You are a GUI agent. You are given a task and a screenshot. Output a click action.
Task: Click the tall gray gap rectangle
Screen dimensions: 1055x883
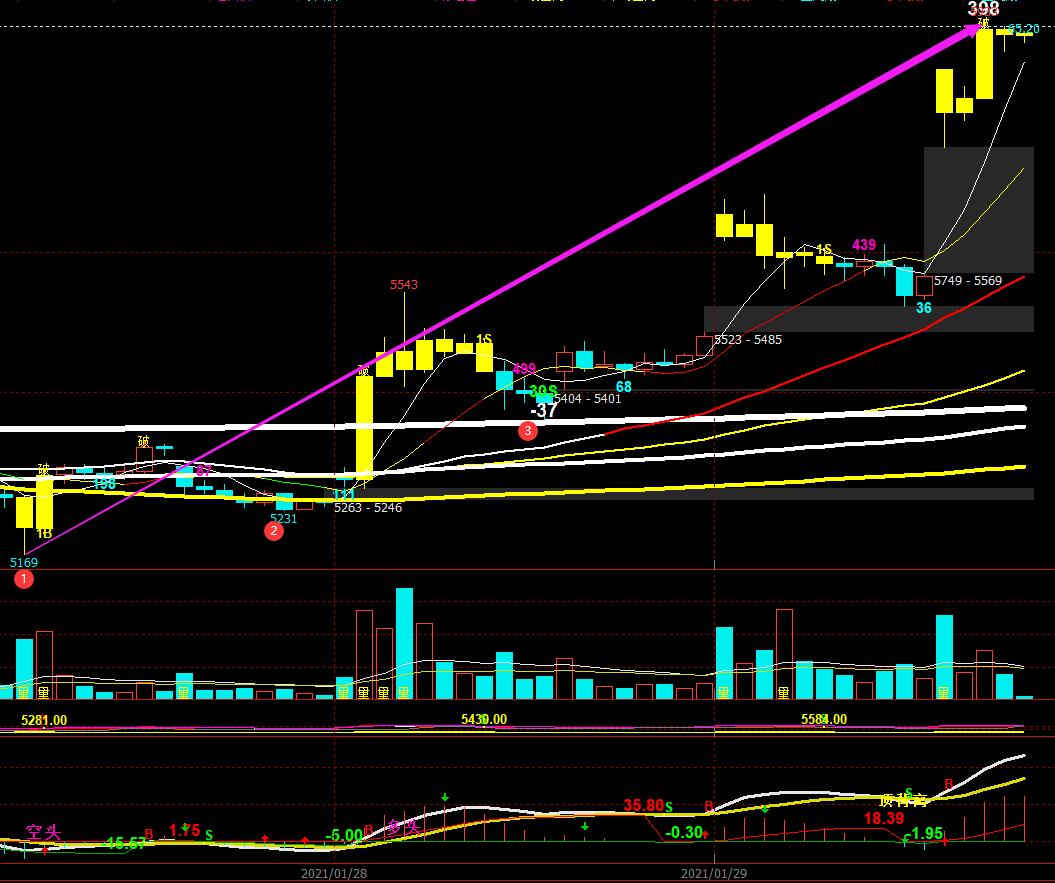click(x=978, y=209)
